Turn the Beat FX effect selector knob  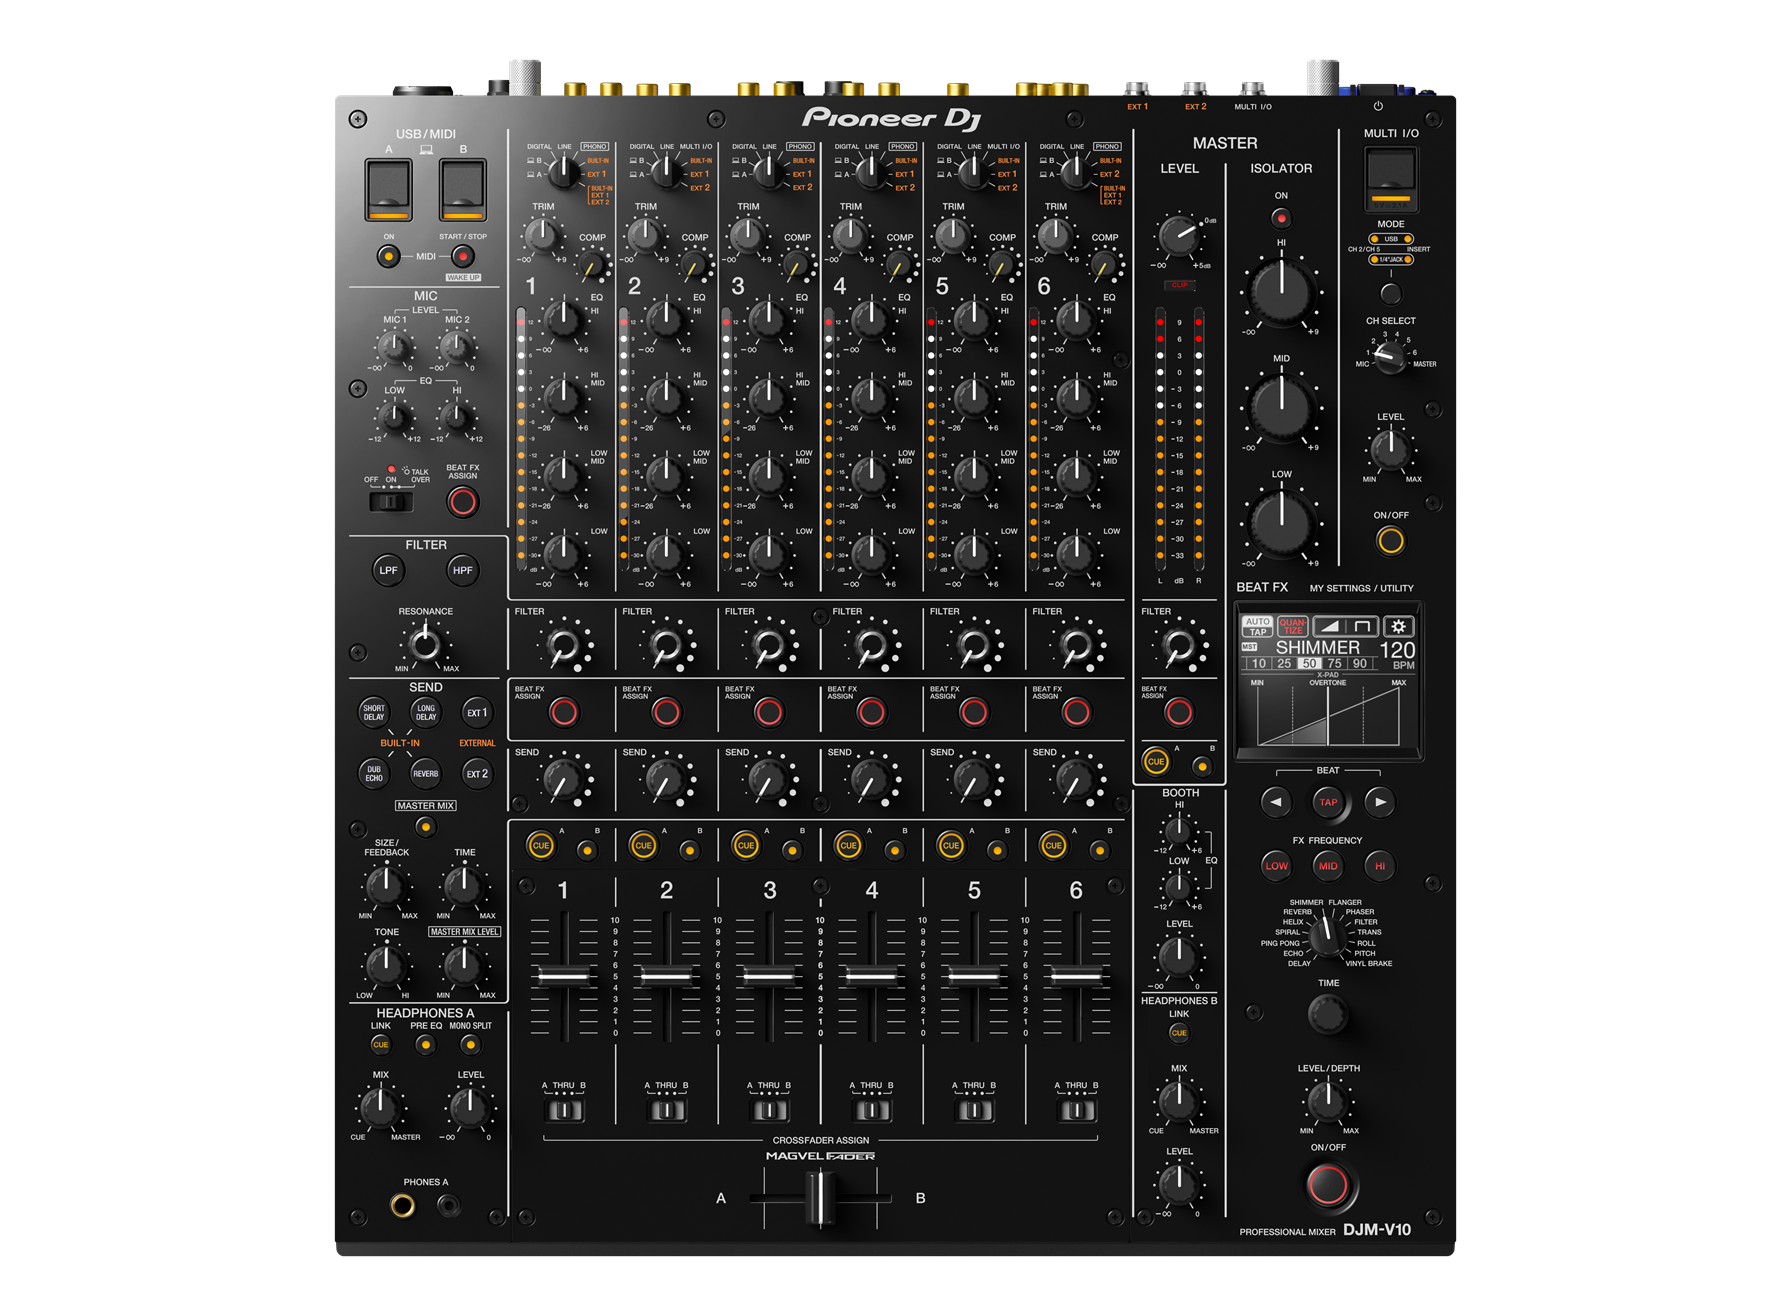(1327, 935)
